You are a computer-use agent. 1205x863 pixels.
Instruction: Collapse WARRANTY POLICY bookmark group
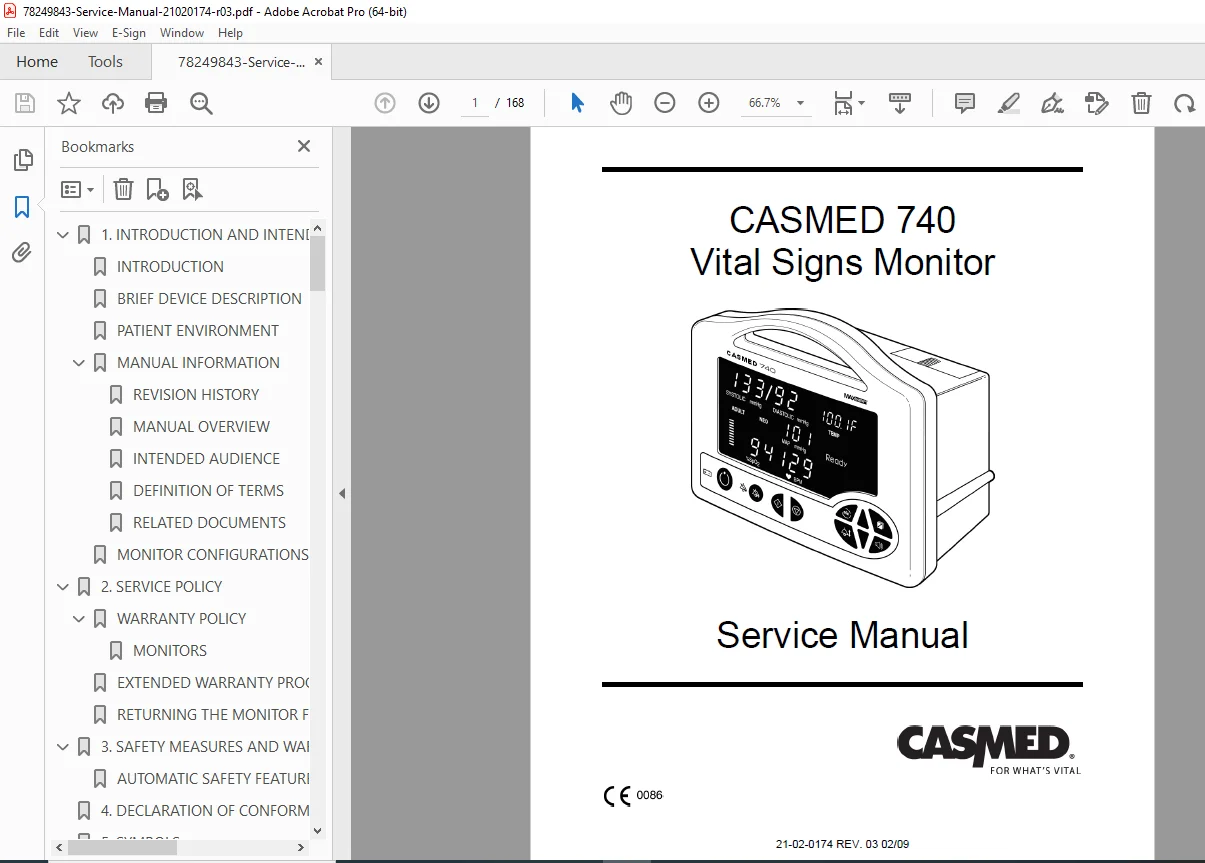pyautogui.click(x=79, y=619)
